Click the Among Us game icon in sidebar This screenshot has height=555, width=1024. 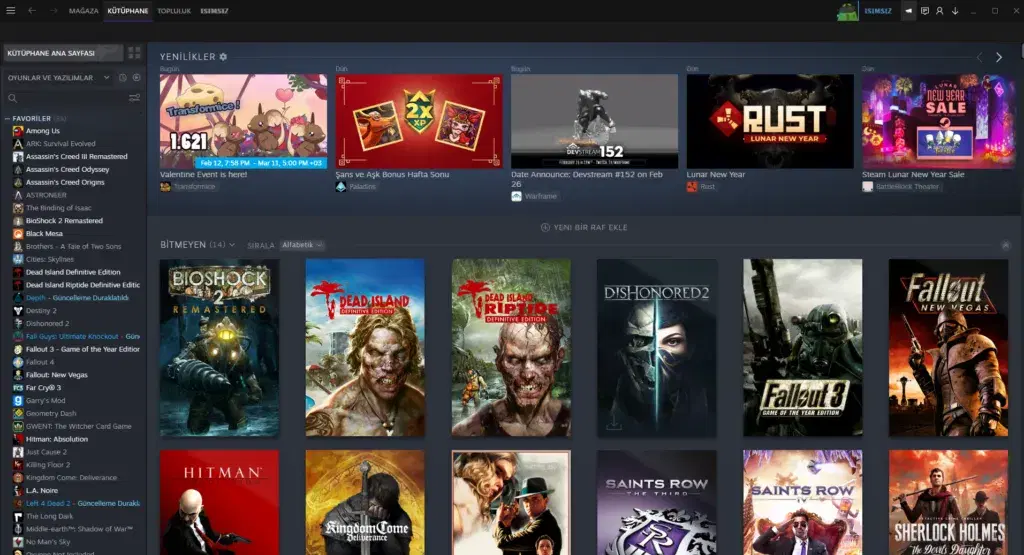pos(18,131)
